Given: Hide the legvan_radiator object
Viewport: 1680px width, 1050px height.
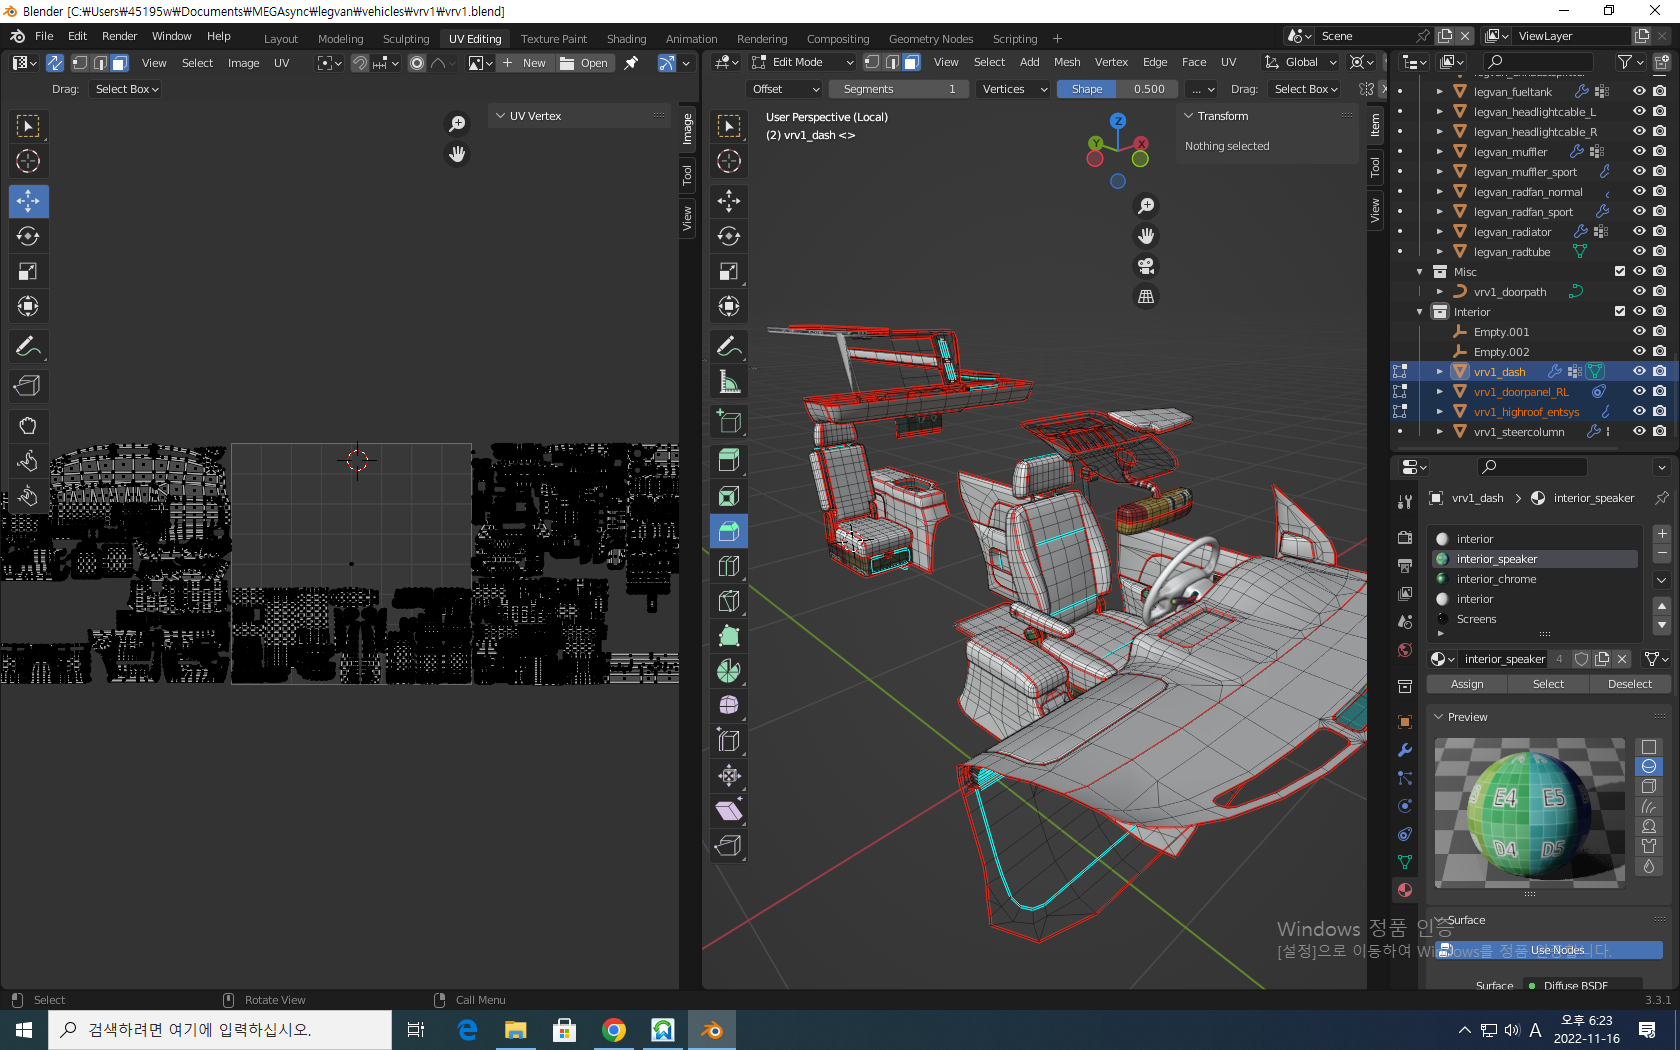Looking at the screenshot, I should (1639, 232).
